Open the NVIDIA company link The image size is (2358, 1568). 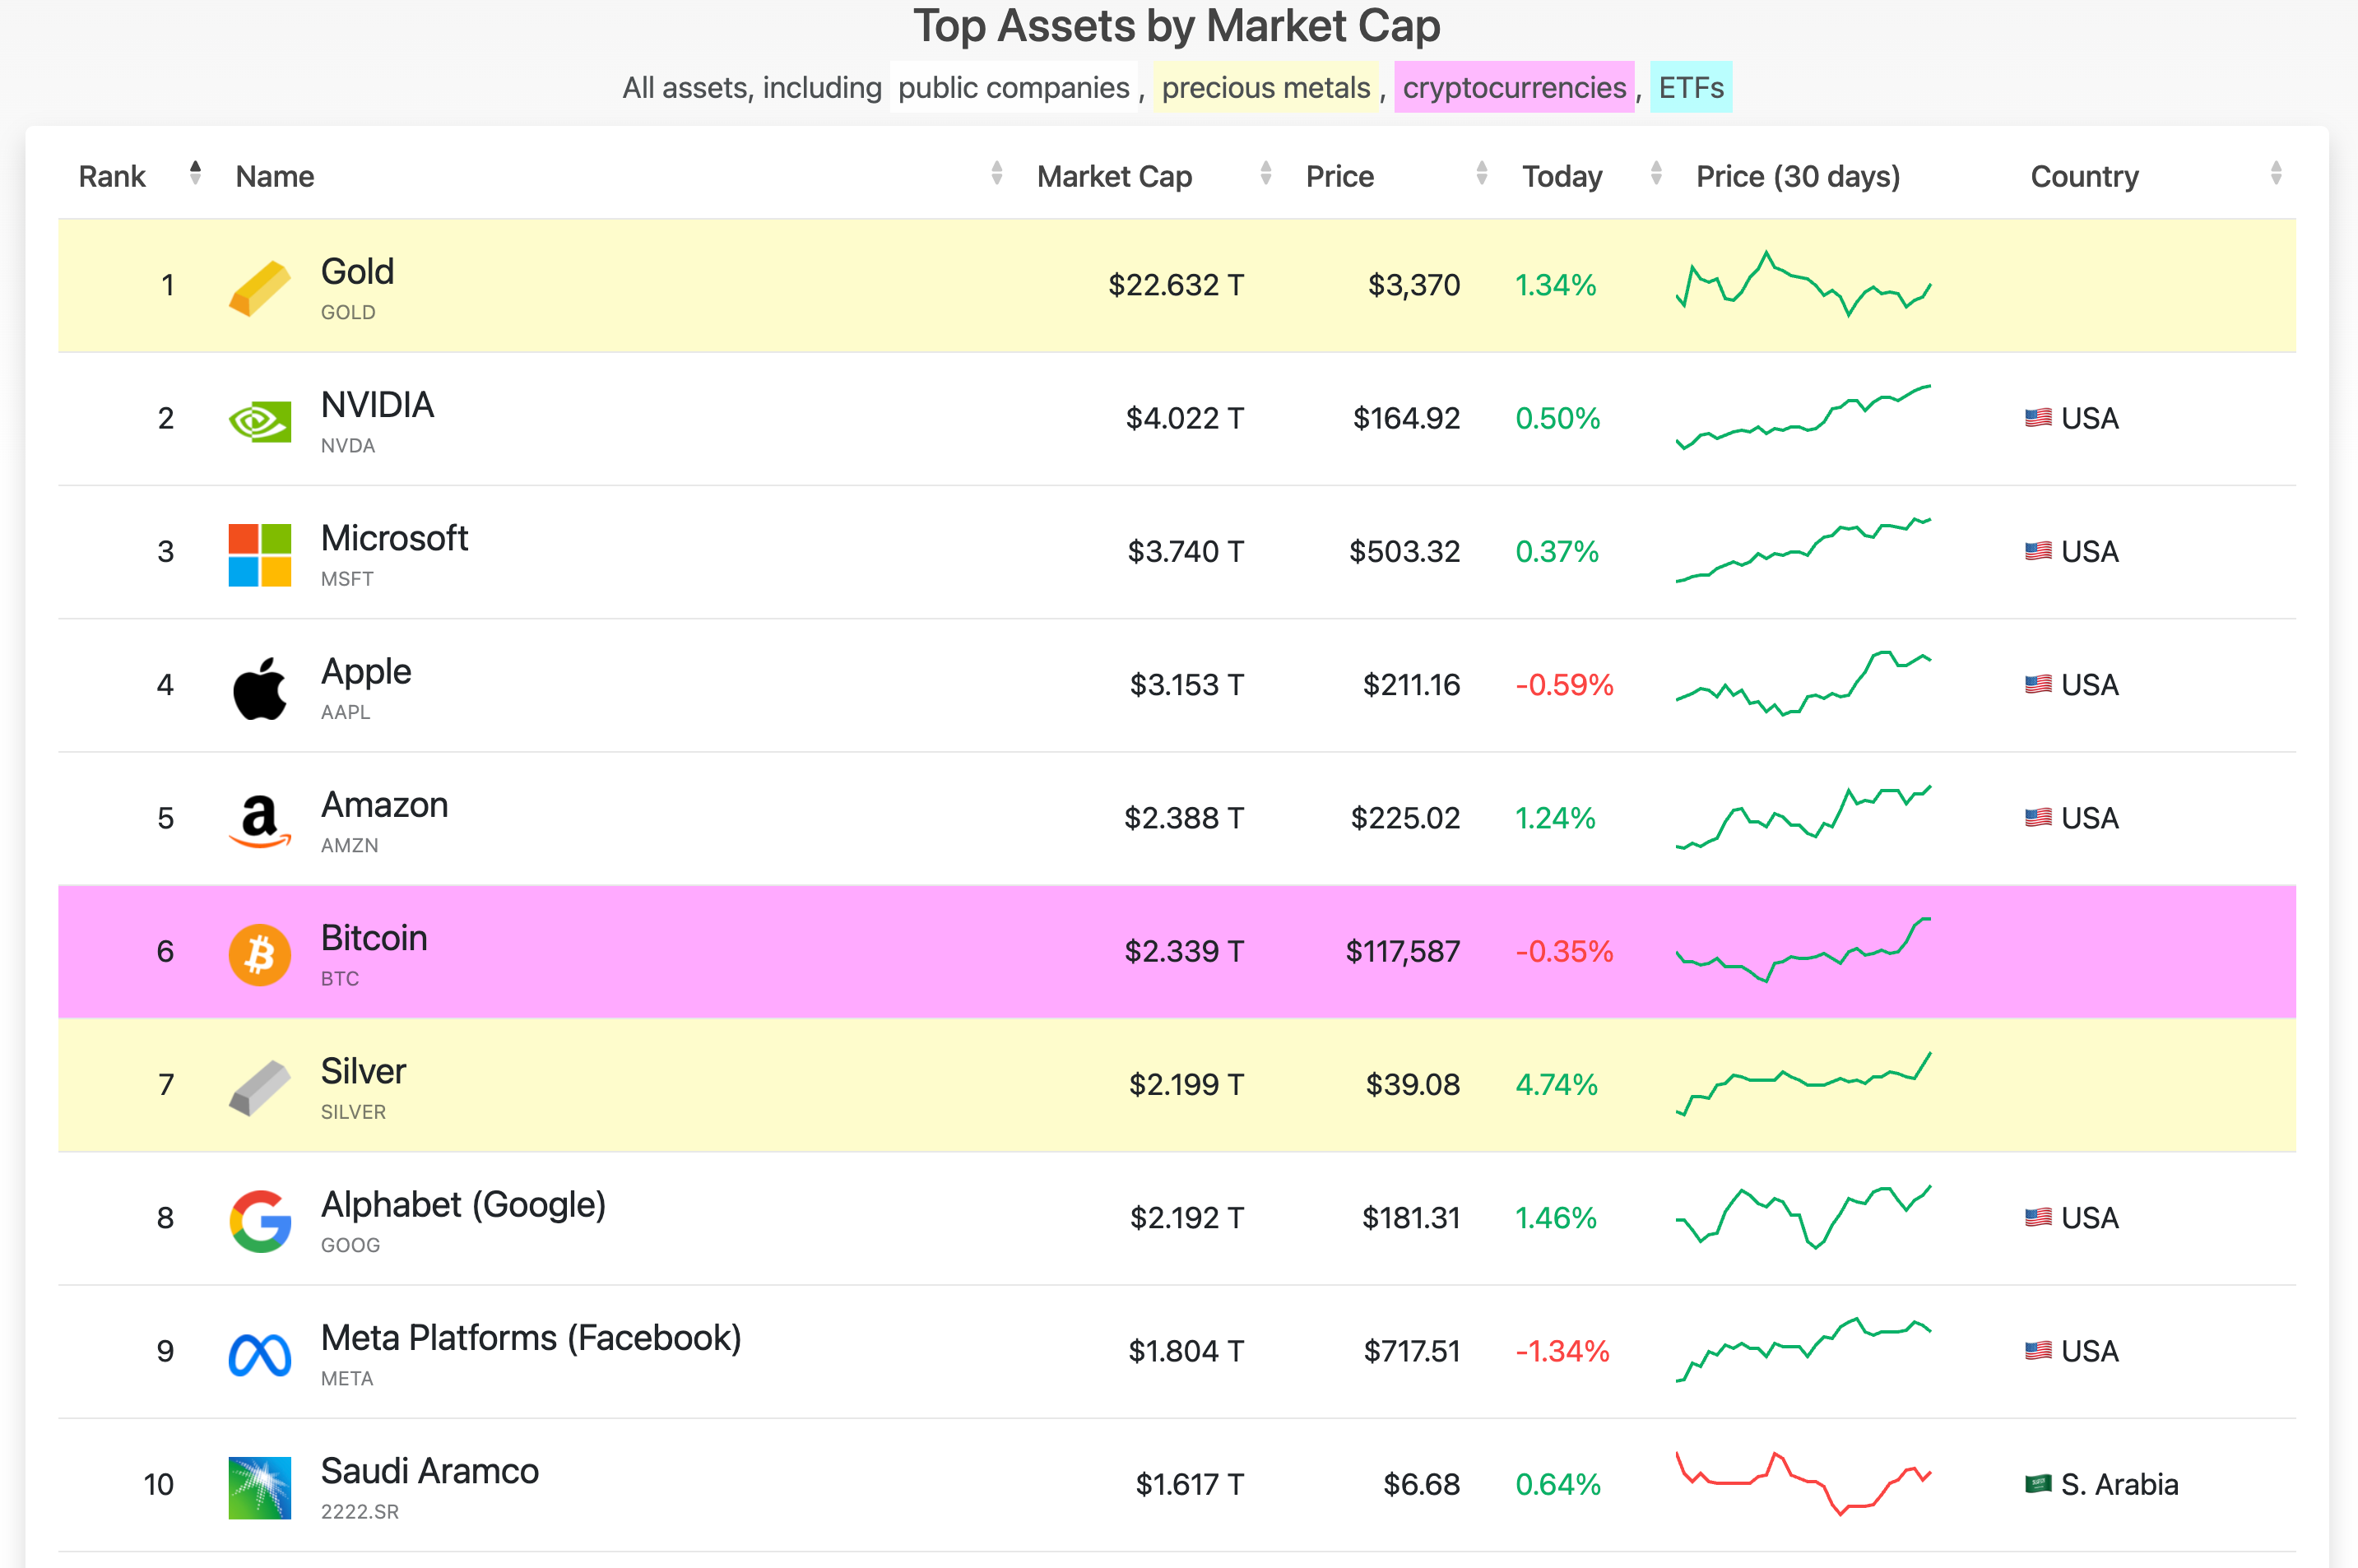[x=377, y=405]
